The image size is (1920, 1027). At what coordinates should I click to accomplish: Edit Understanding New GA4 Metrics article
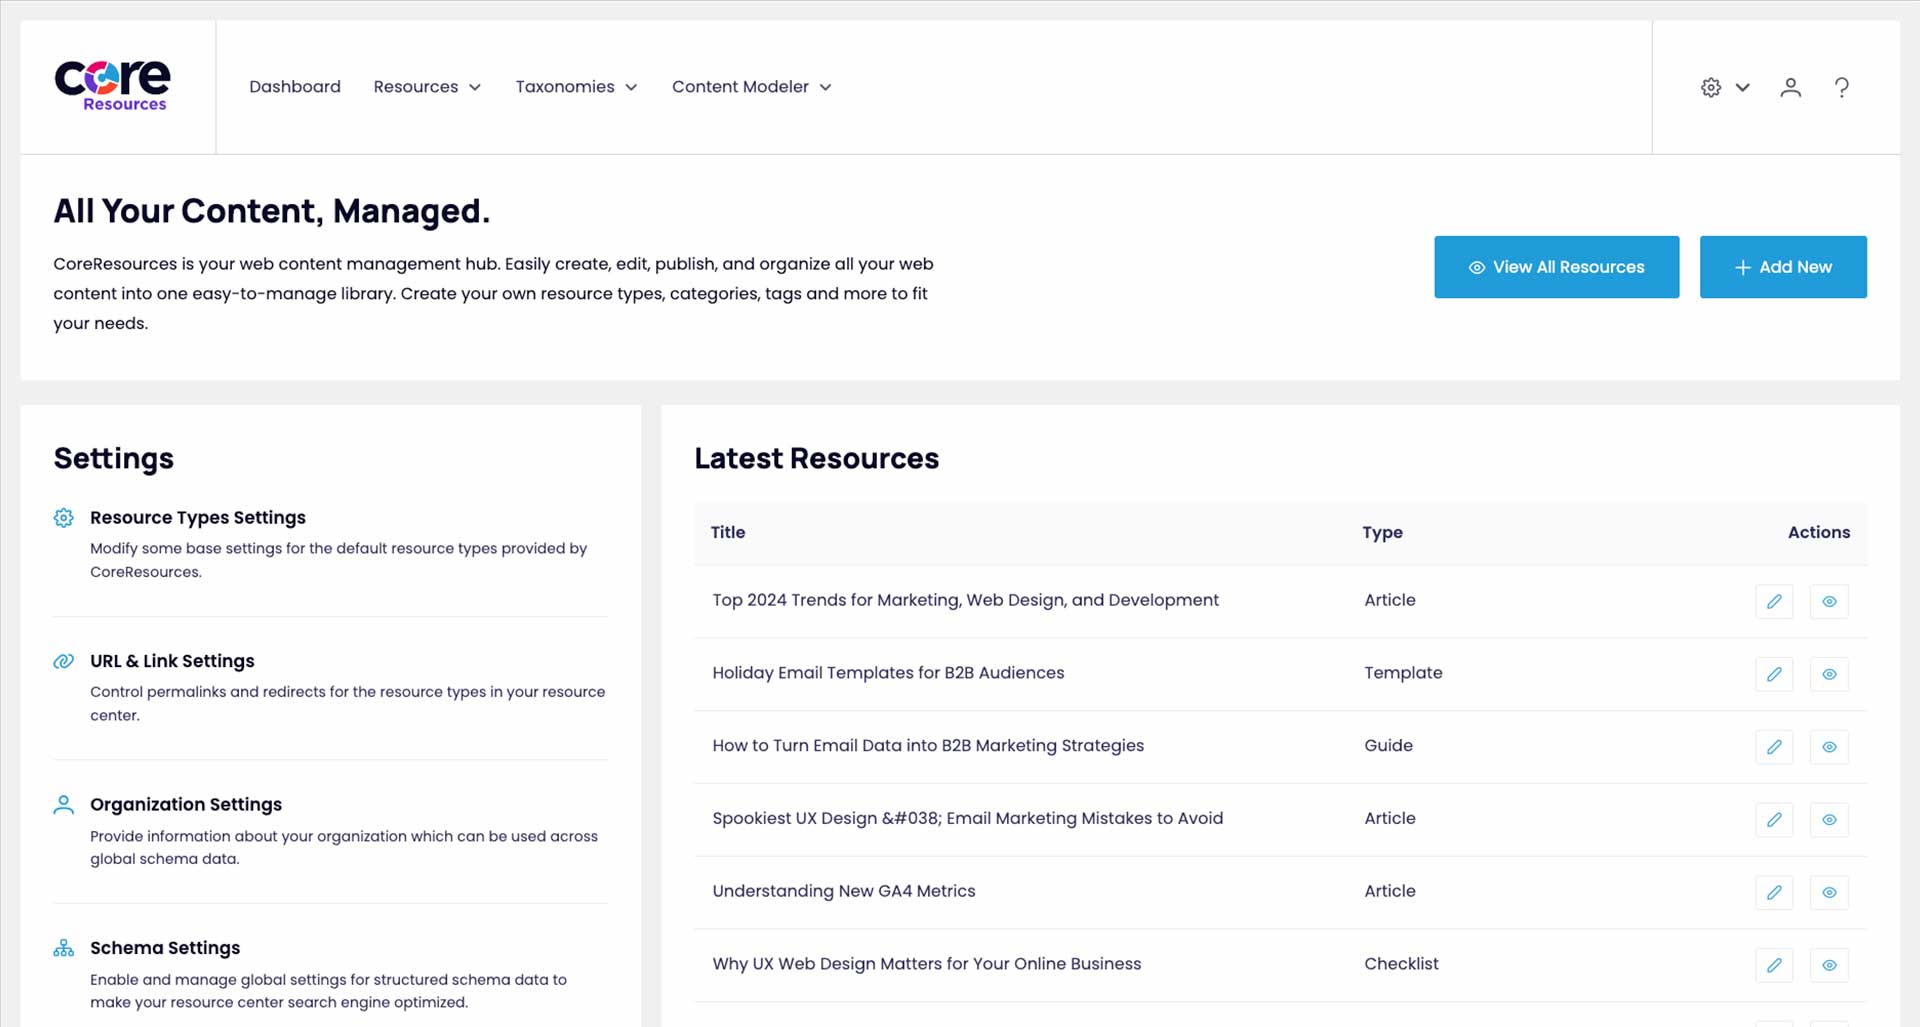1774,892
